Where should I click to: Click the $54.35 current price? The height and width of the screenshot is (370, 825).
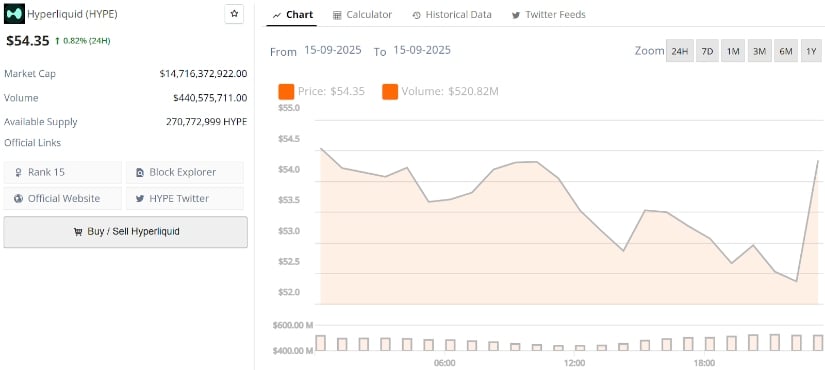coord(27,41)
